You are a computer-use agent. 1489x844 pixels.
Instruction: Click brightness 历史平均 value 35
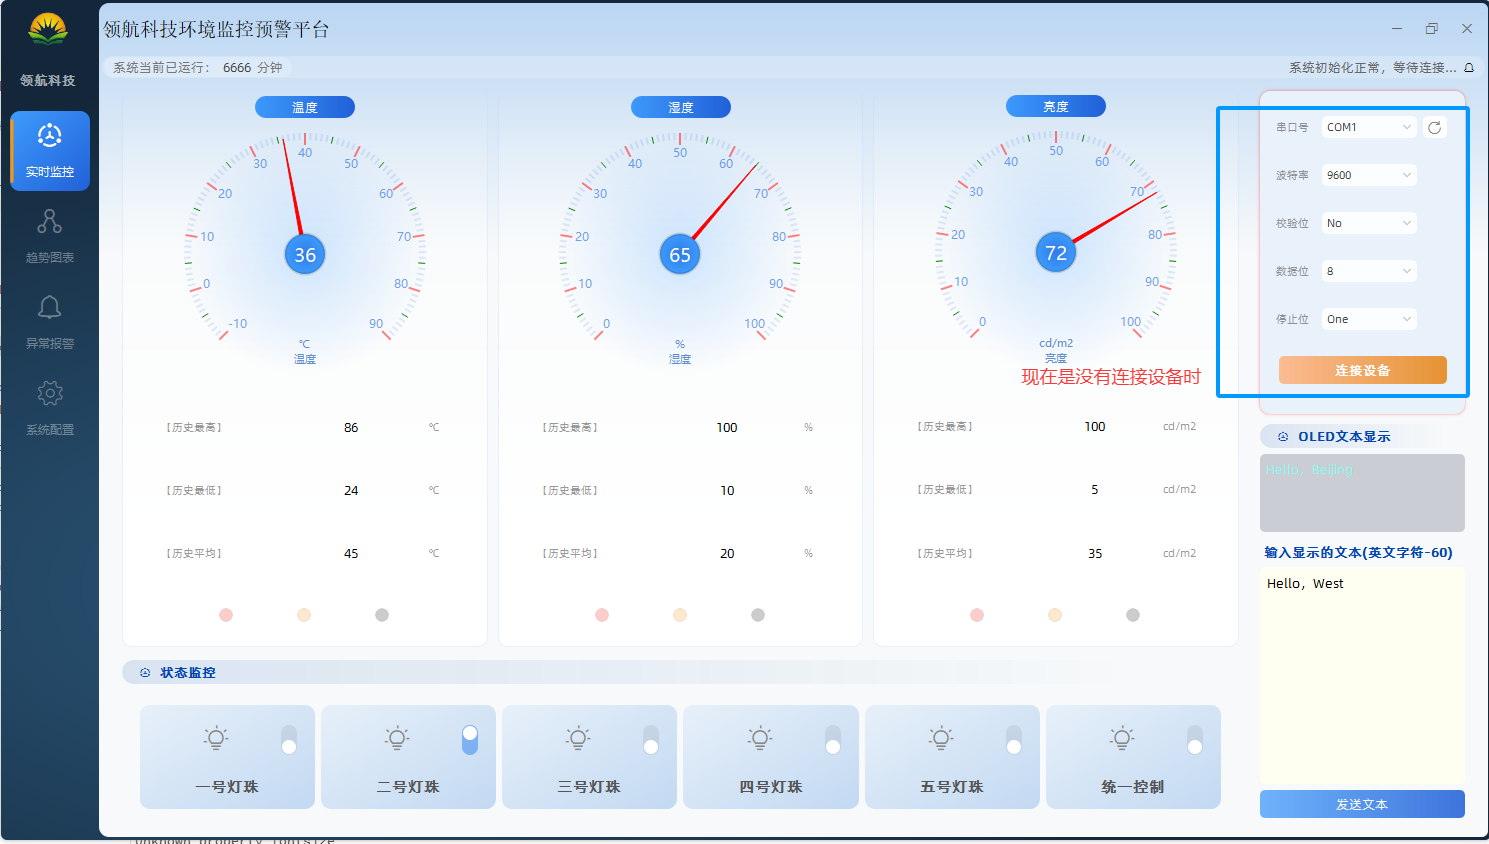1095,553
